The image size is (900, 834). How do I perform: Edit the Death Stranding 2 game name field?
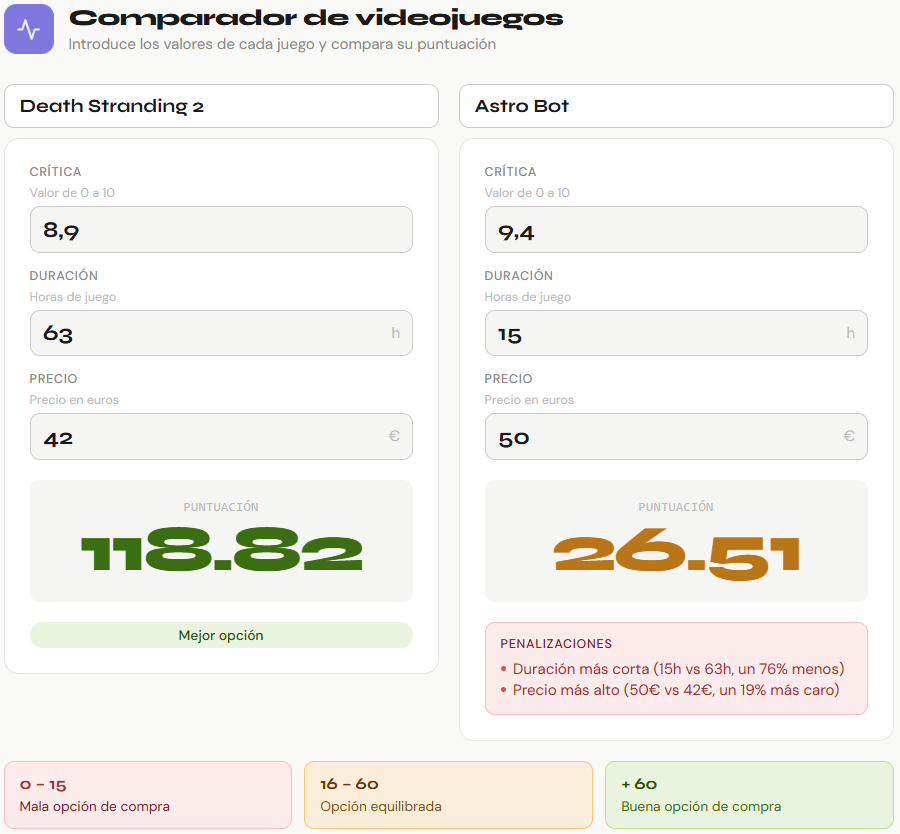221,106
